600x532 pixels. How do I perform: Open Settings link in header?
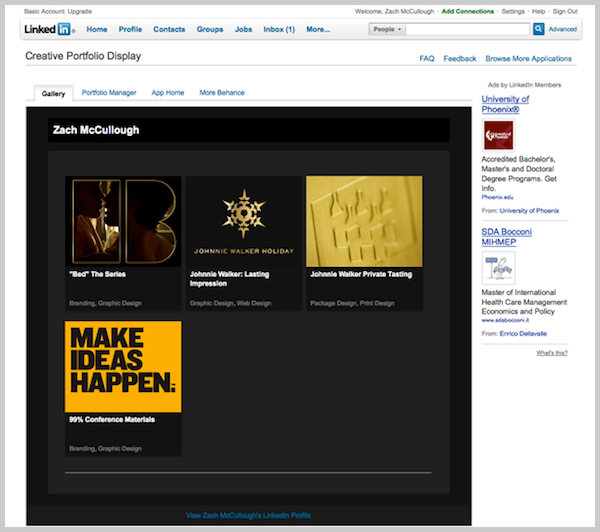(x=513, y=11)
